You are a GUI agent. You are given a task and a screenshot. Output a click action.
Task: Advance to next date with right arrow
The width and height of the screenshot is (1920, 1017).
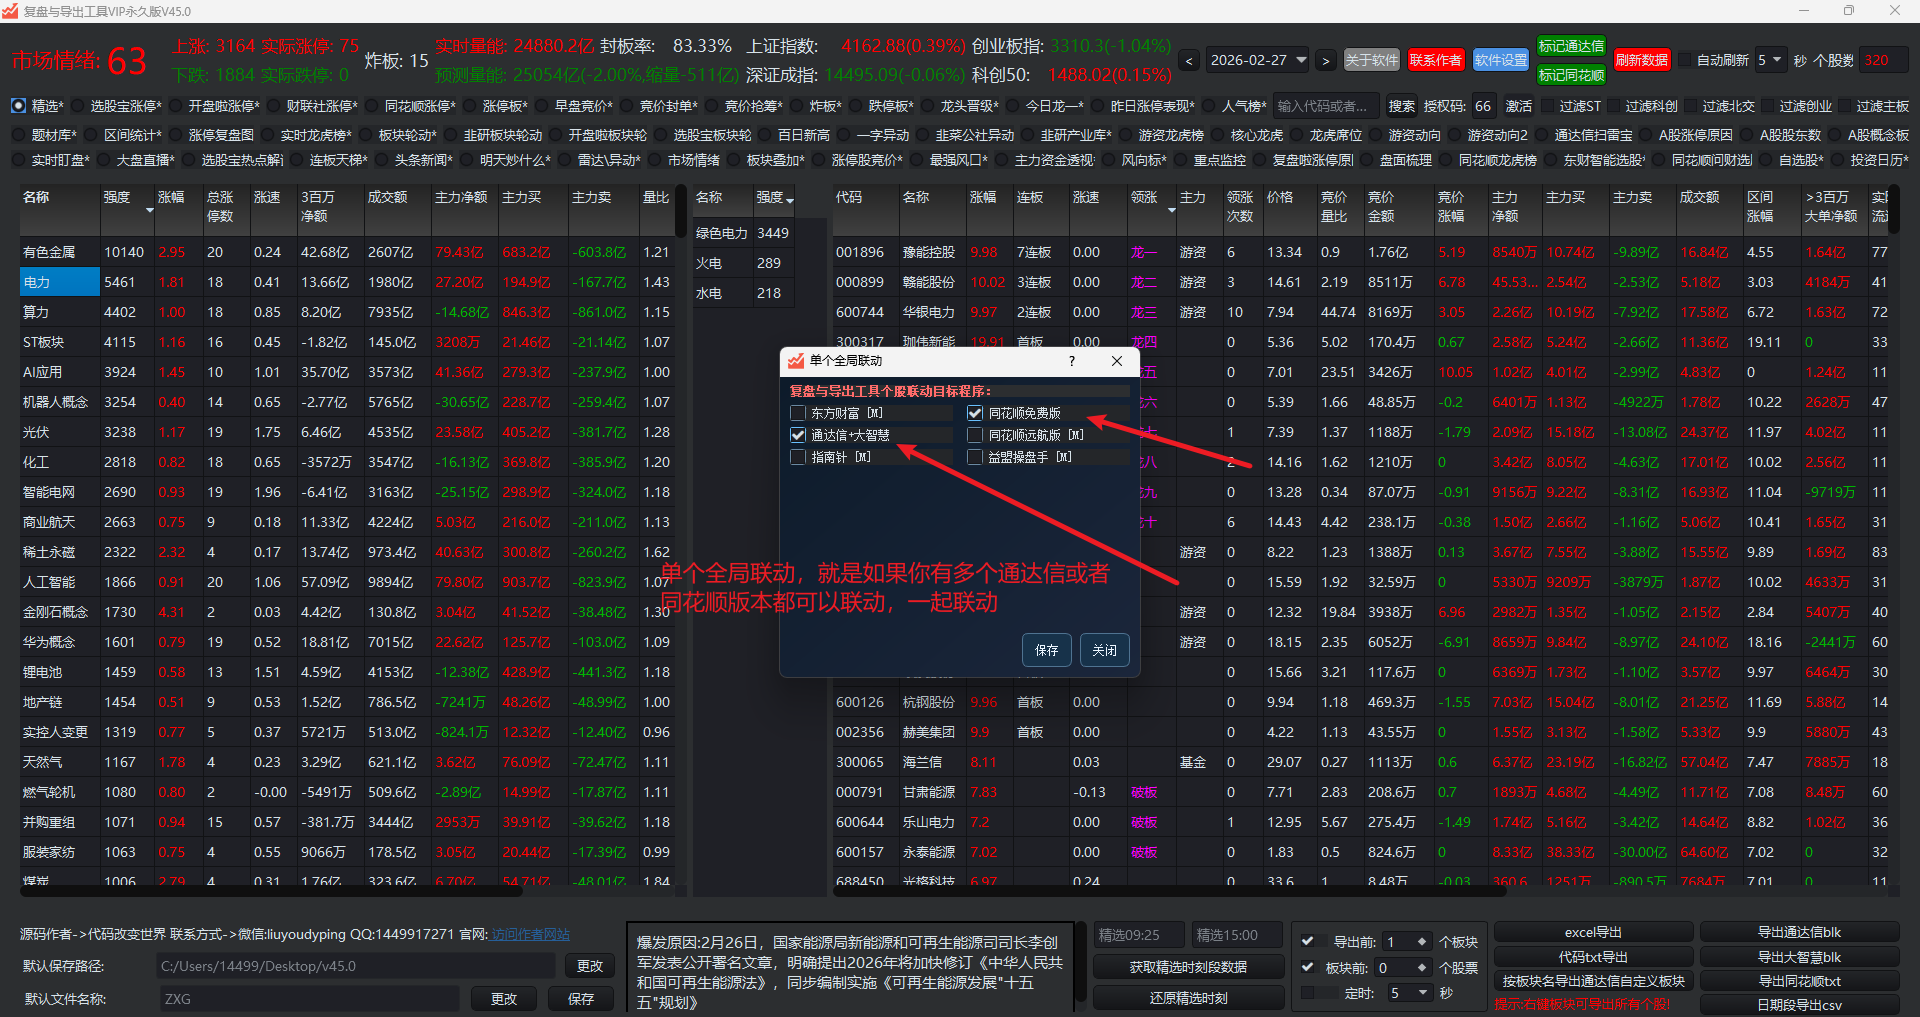1325,61
